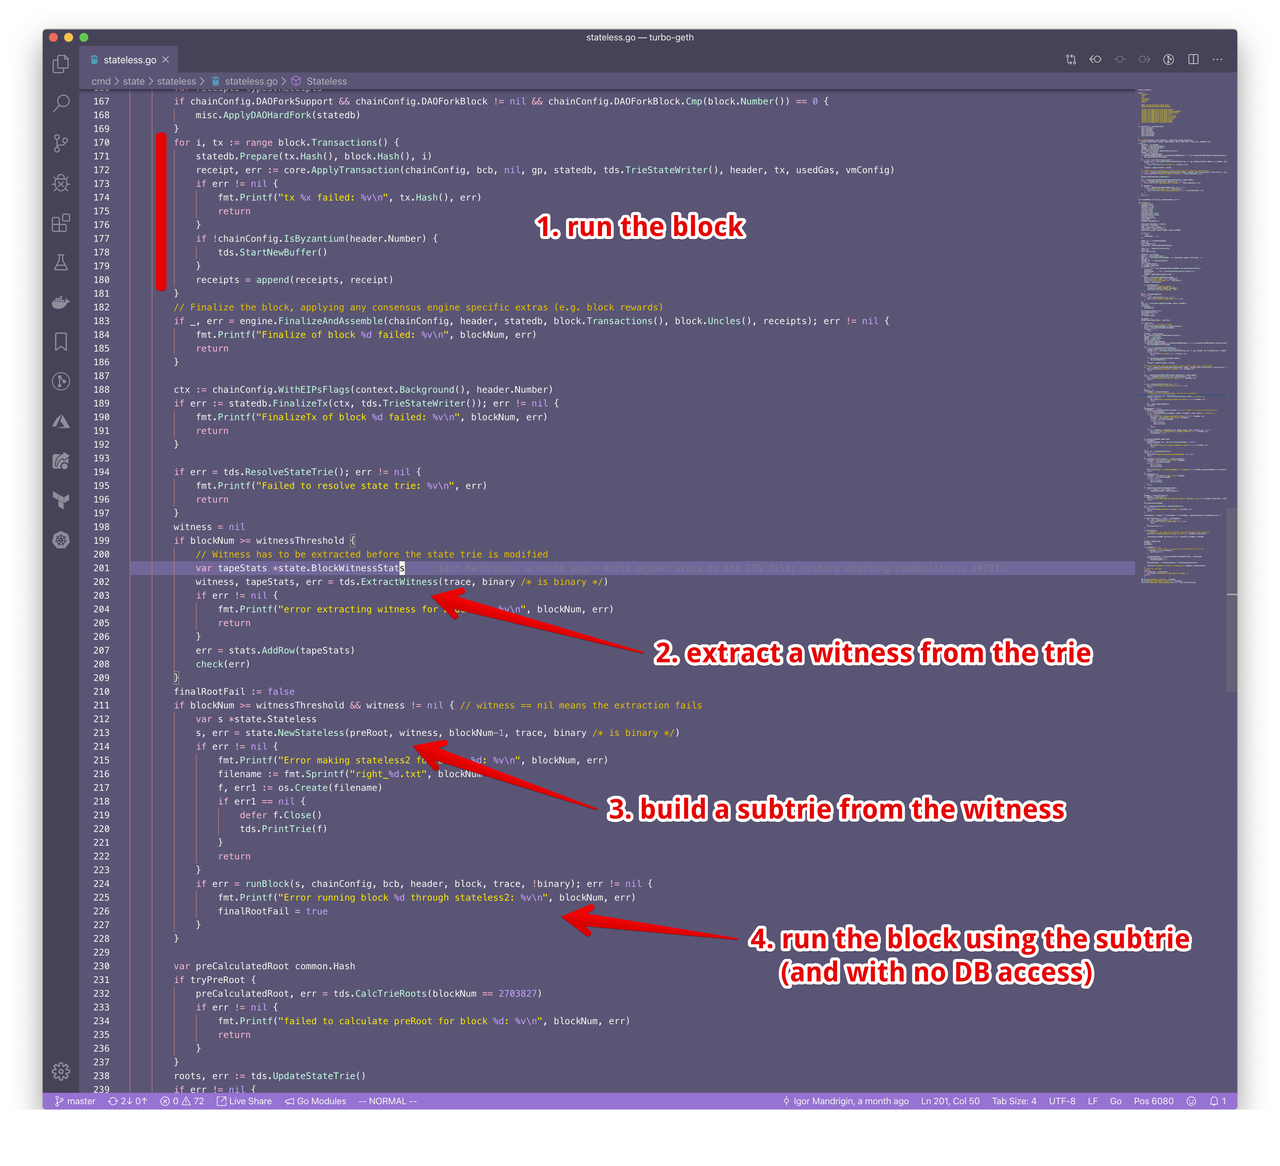The height and width of the screenshot is (1166, 1280).
Task: Open the Extensions view icon
Action: pyautogui.click(x=61, y=222)
